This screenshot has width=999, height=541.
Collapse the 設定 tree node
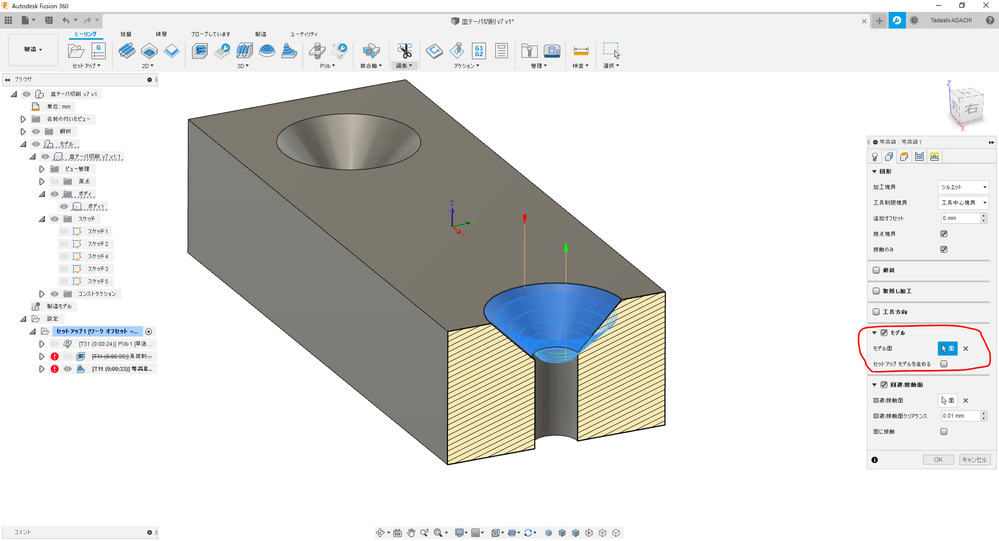pos(23,319)
